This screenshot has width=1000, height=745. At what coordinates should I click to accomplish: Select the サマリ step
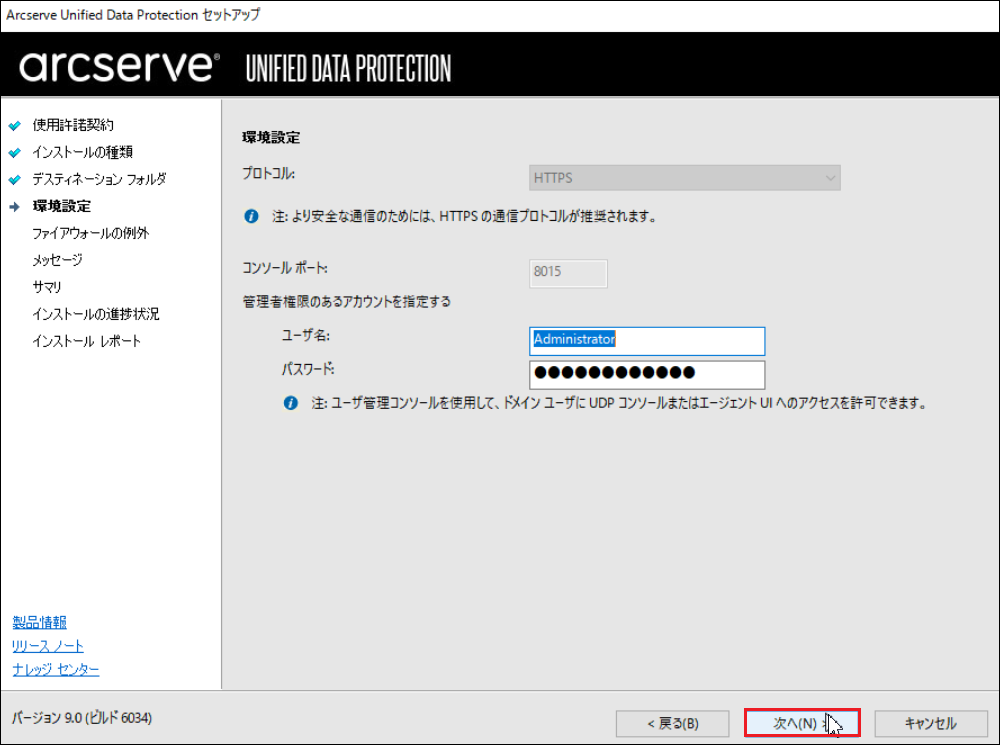47,286
